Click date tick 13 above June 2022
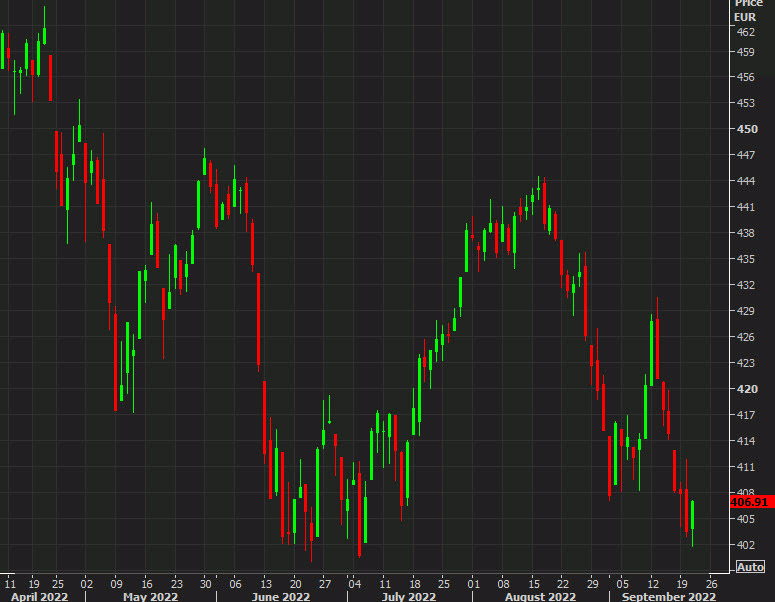Screen dimensions: 775x602 click(x=266, y=584)
